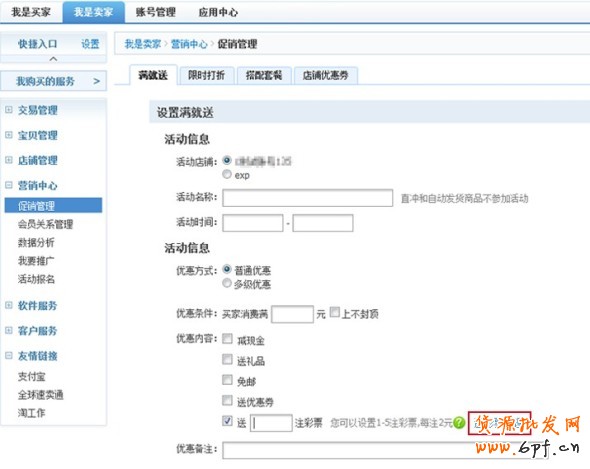The image size is (590, 469).
Task: Collapse the 友情链接 section
Action: [9, 355]
